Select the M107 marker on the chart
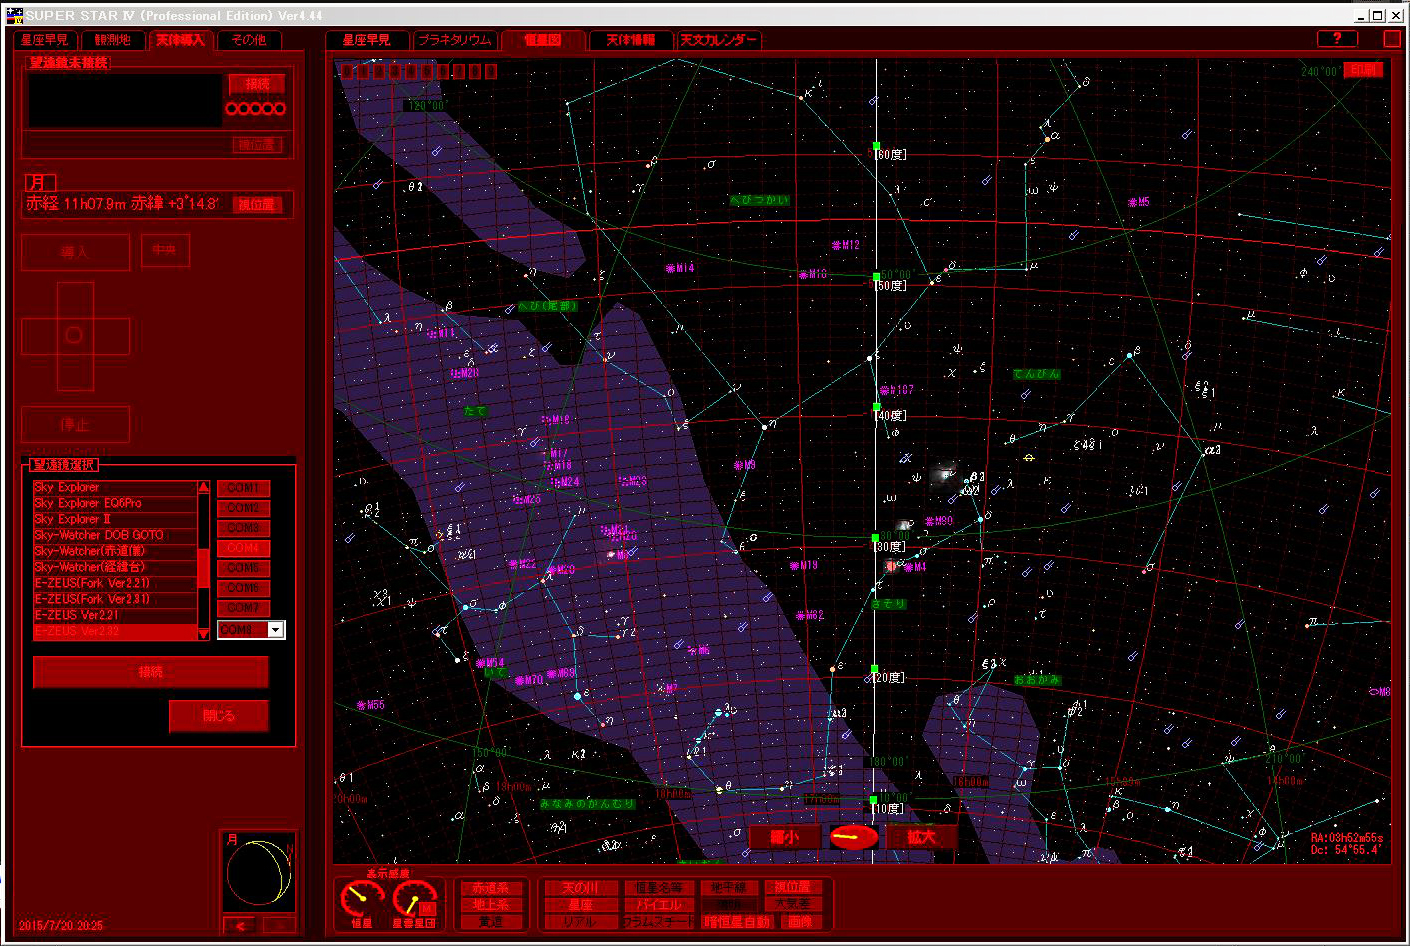 tap(896, 390)
